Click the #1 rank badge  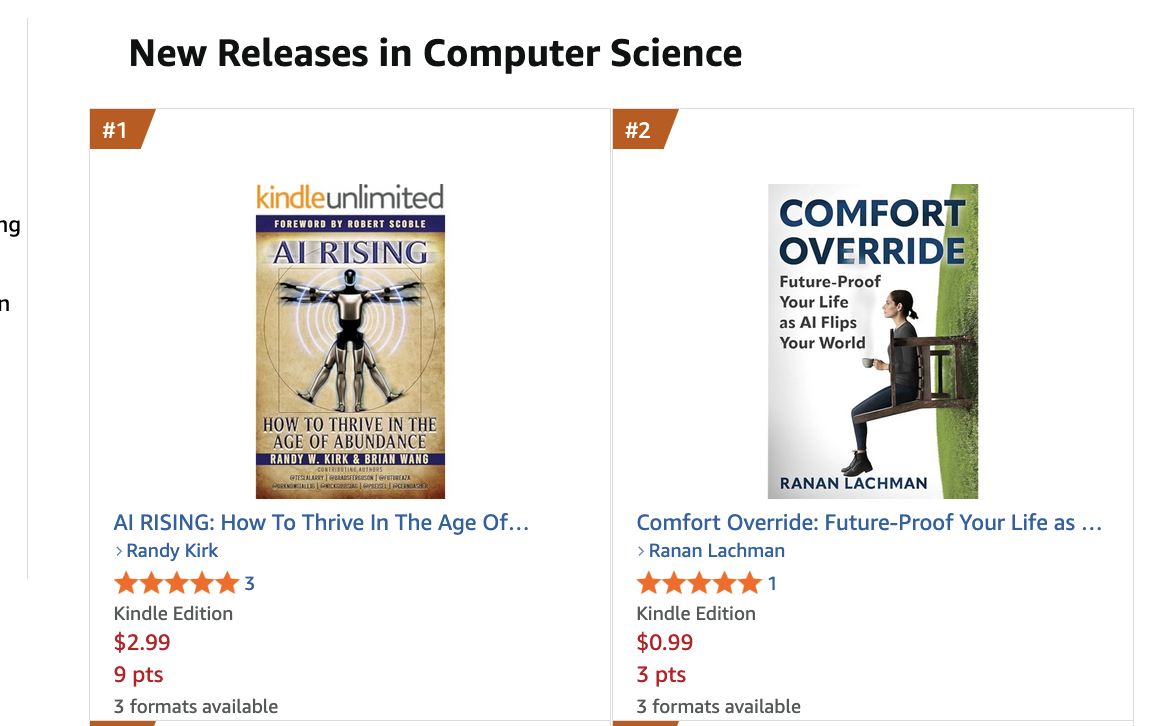click(x=116, y=130)
